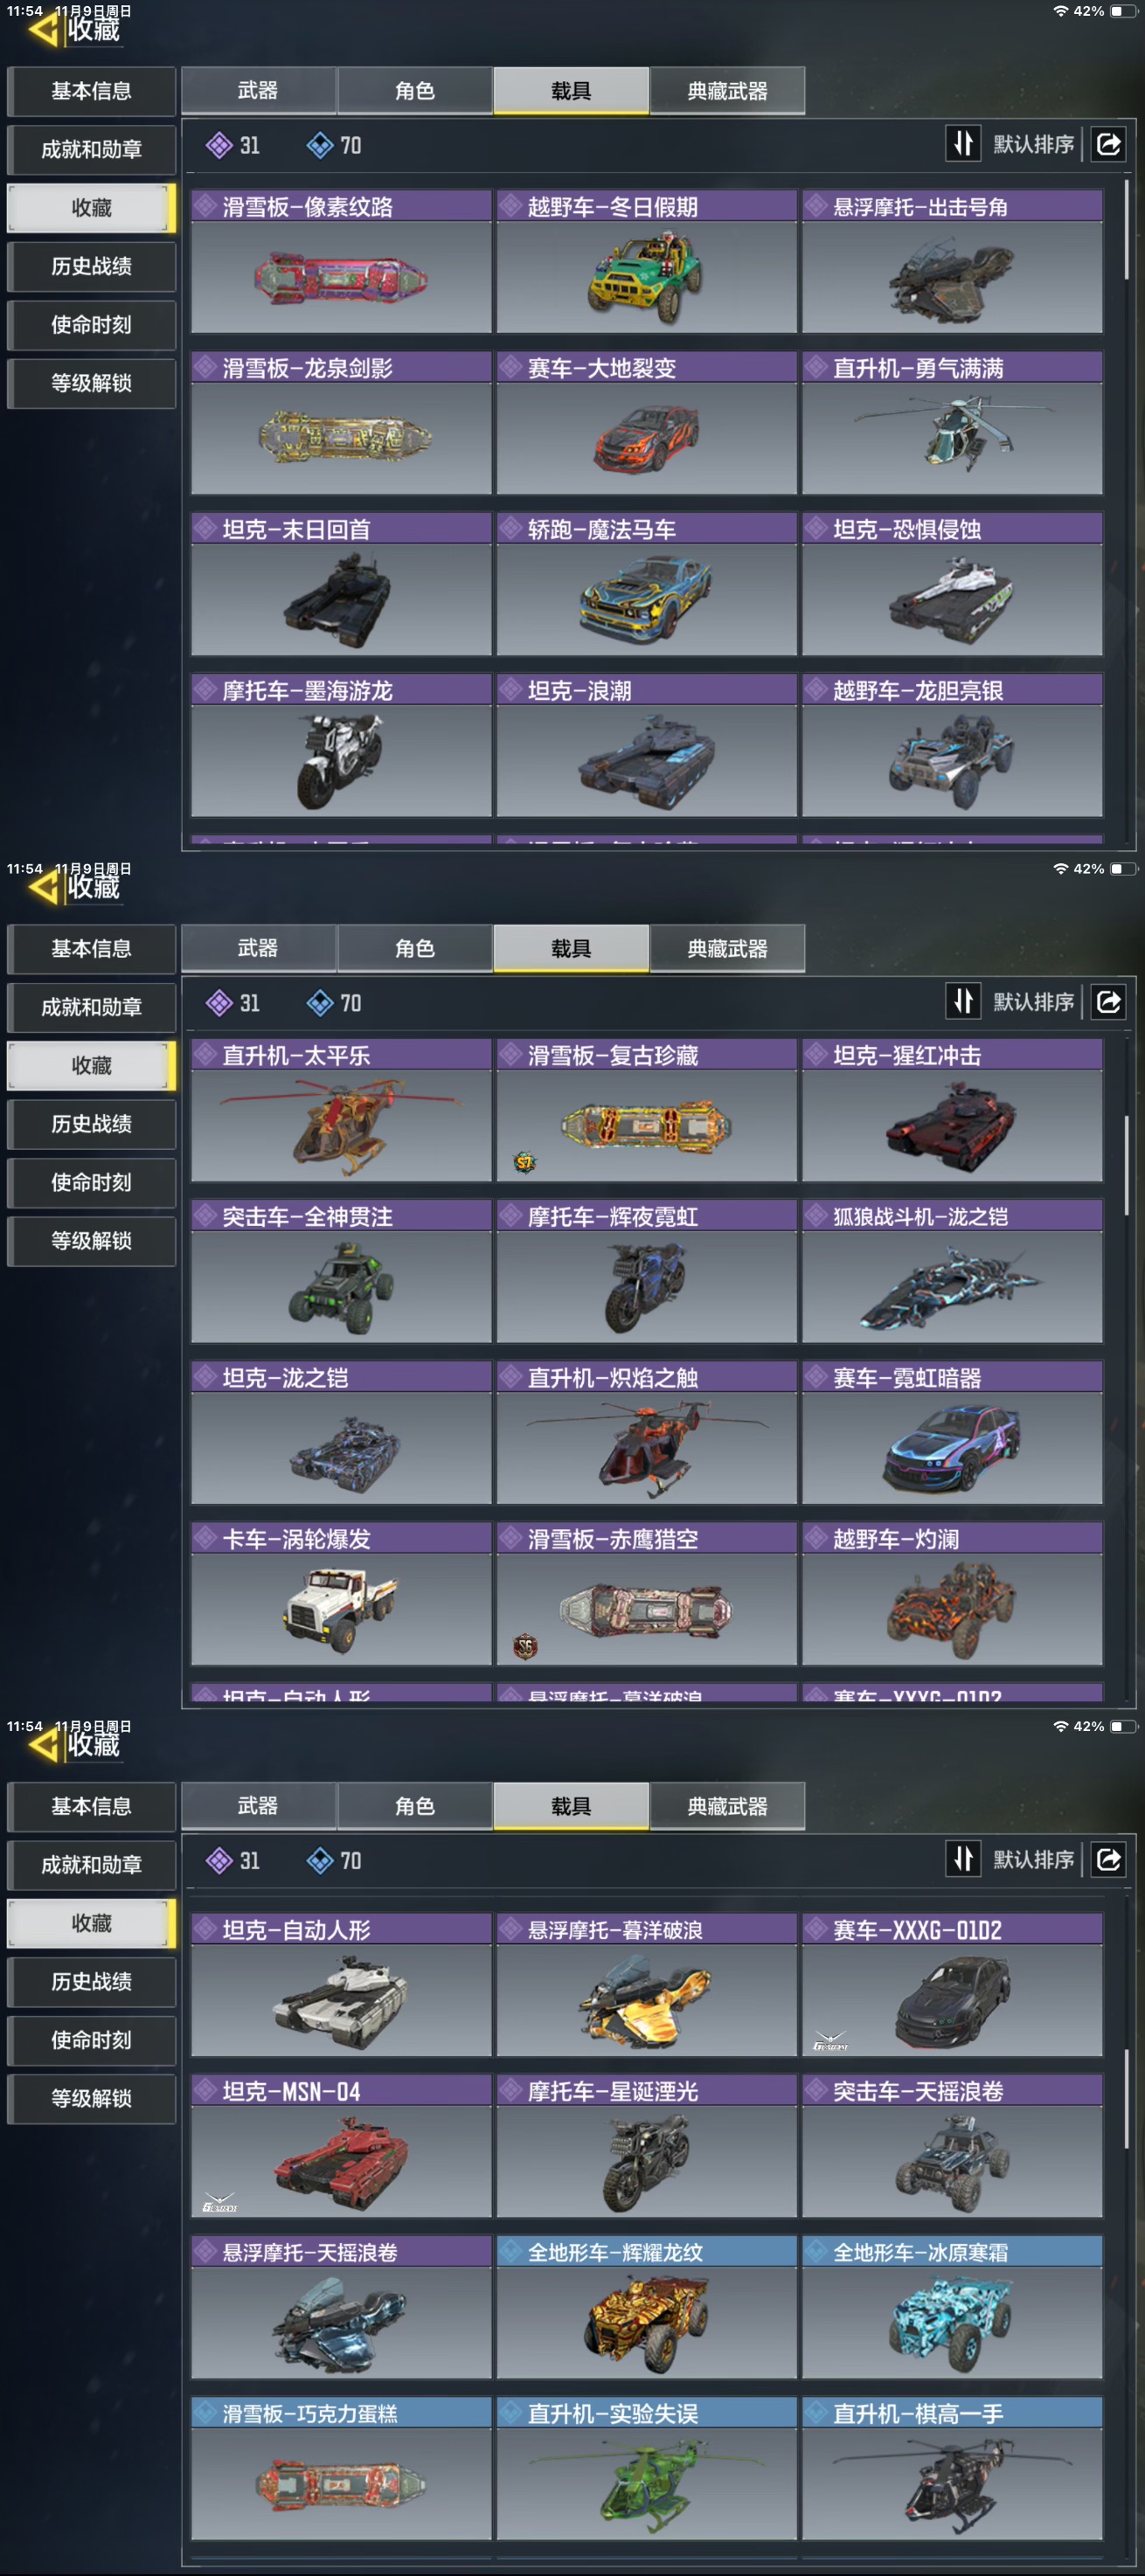Screen dimensions: 1145x2576
Task: Click the blue diamond icon beside 直升机-棋高一手
Action: point(817,2413)
